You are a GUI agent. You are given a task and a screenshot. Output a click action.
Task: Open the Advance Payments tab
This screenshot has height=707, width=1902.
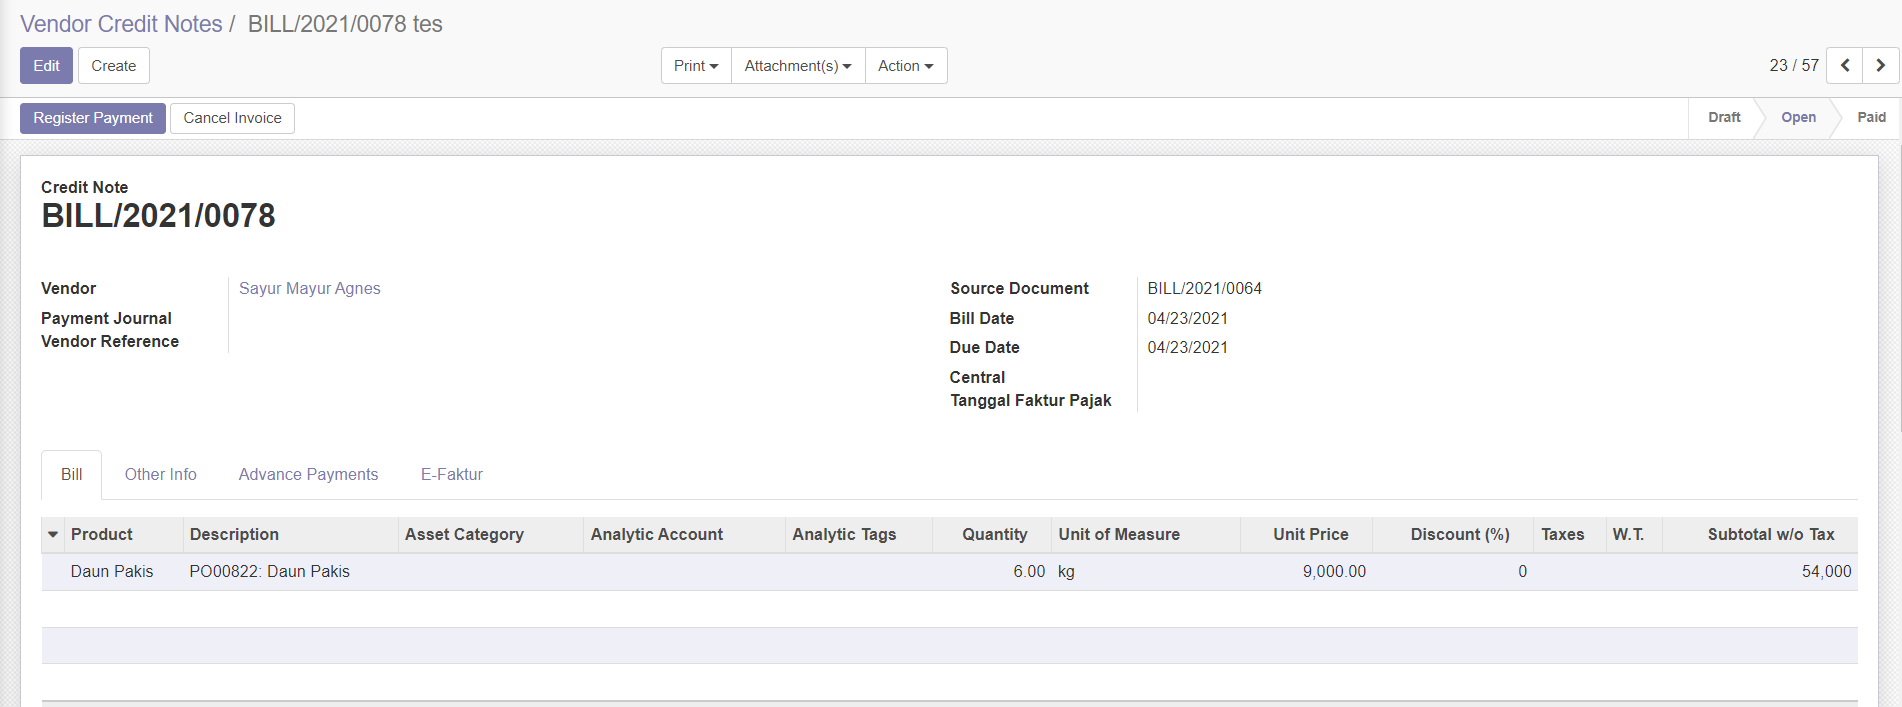308,475
